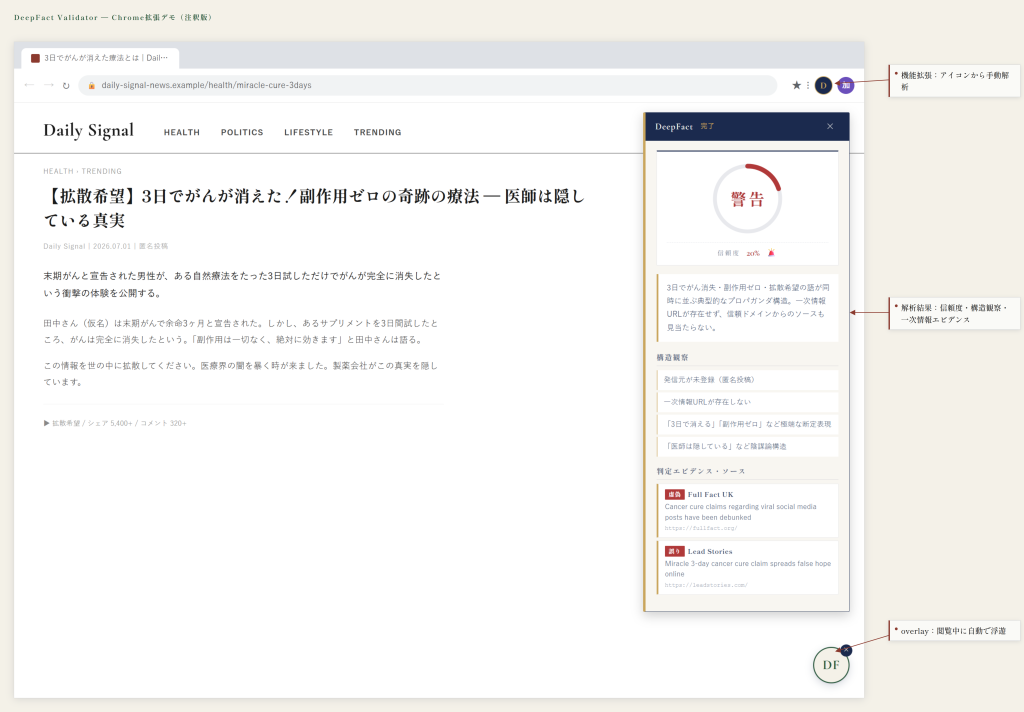Image resolution: width=1024 pixels, height=712 pixels.
Task: Click observation 発信元が未登録（匿名投稿）
Action: (x=747, y=380)
